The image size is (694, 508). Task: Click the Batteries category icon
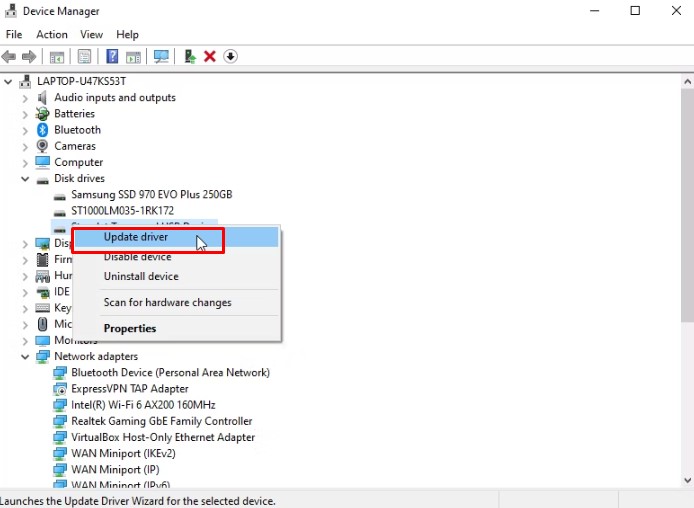pos(42,114)
